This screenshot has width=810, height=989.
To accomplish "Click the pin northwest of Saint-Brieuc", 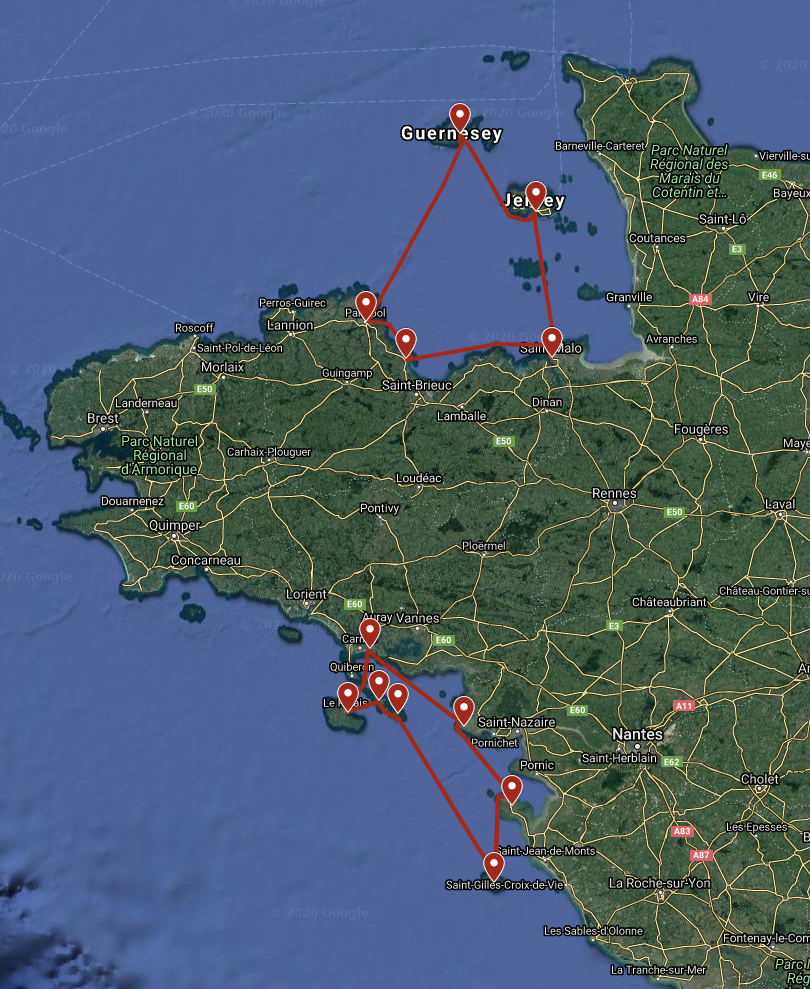I will 406,343.
